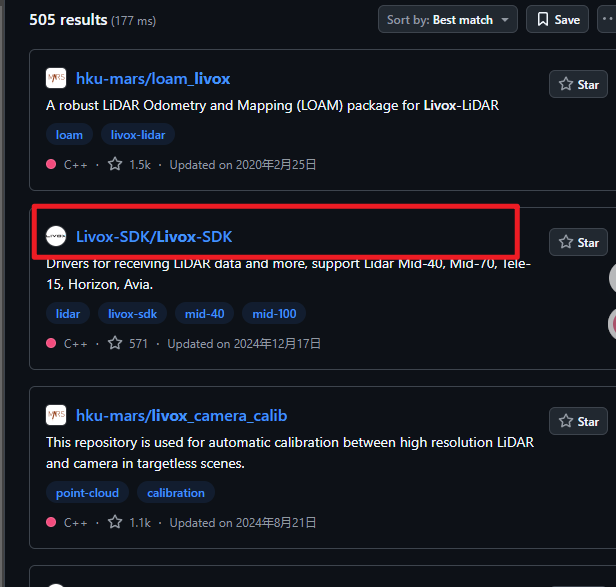Click the C++ language label of livox_camera_calib
The width and height of the screenshot is (616, 587).
[x=75, y=523]
